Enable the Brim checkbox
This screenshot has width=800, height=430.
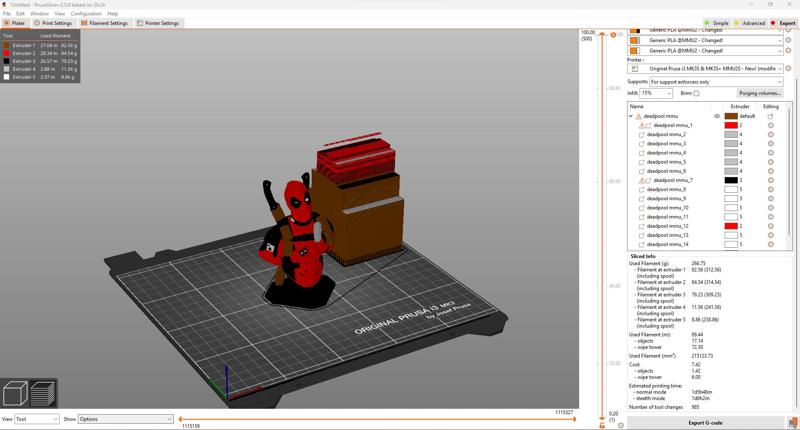(x=697, y=93)
